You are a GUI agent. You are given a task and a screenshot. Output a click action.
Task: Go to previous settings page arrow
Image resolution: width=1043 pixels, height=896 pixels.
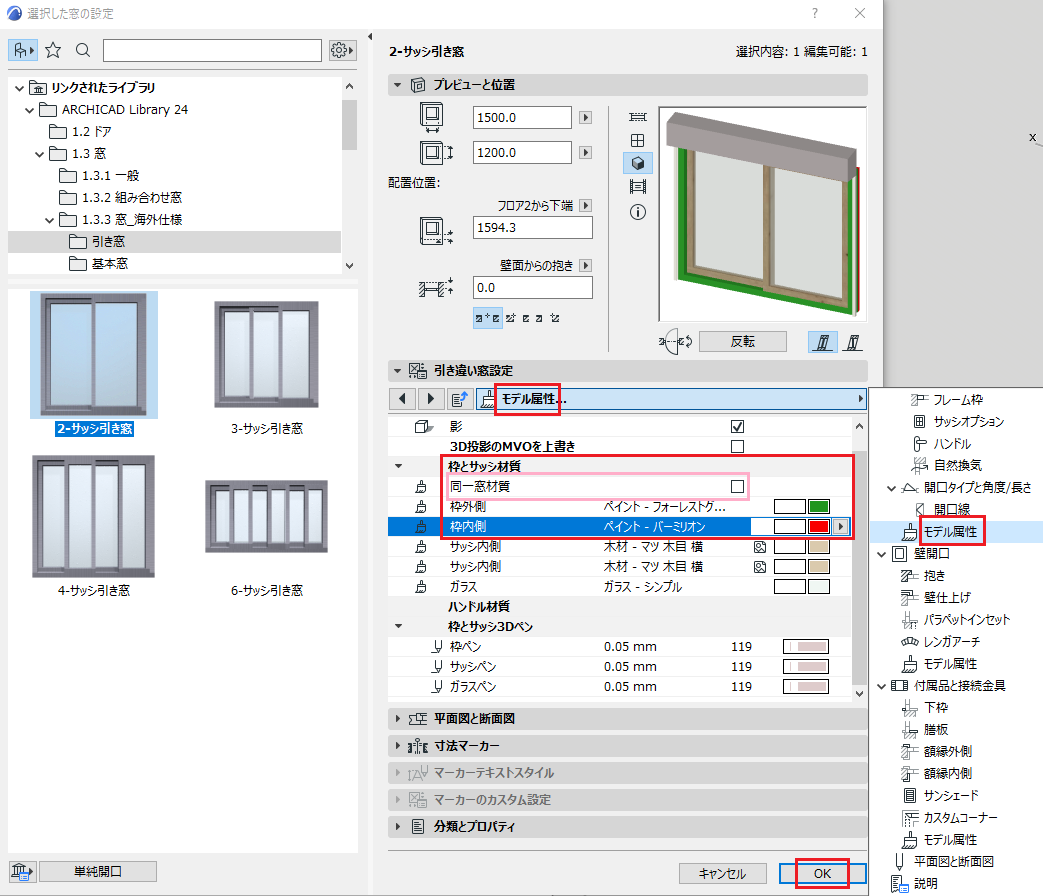tap(402, 398)
